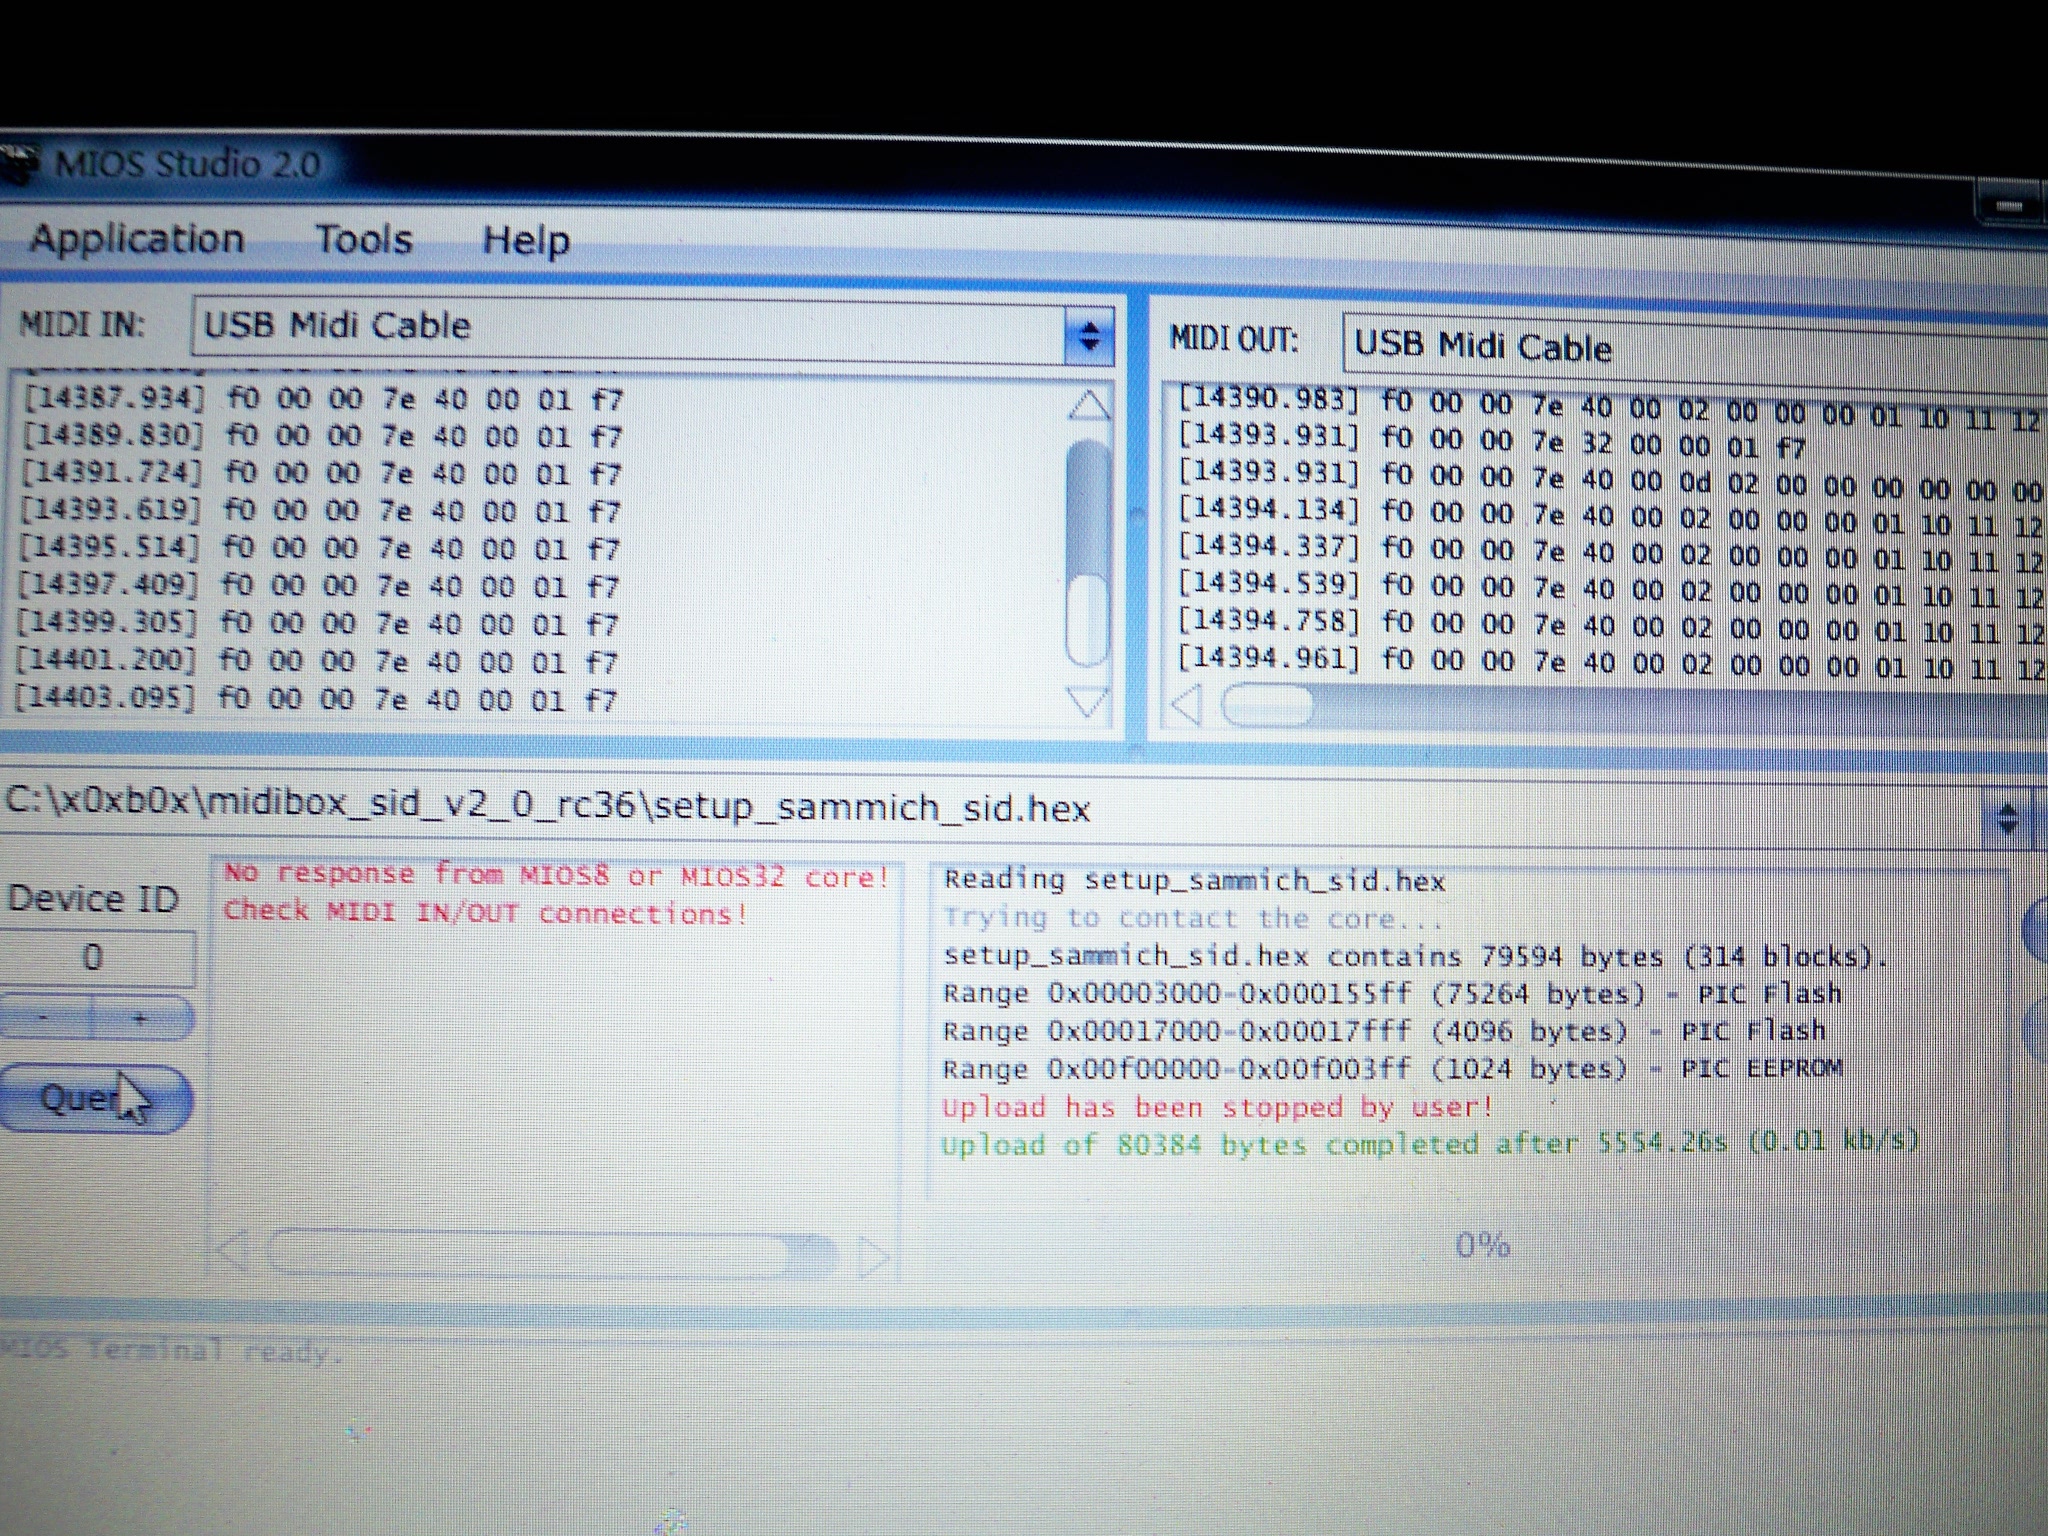The image size is (2048, 1536).
Task: Increase Device ID with the plus button
Action: click(140, 1019)
